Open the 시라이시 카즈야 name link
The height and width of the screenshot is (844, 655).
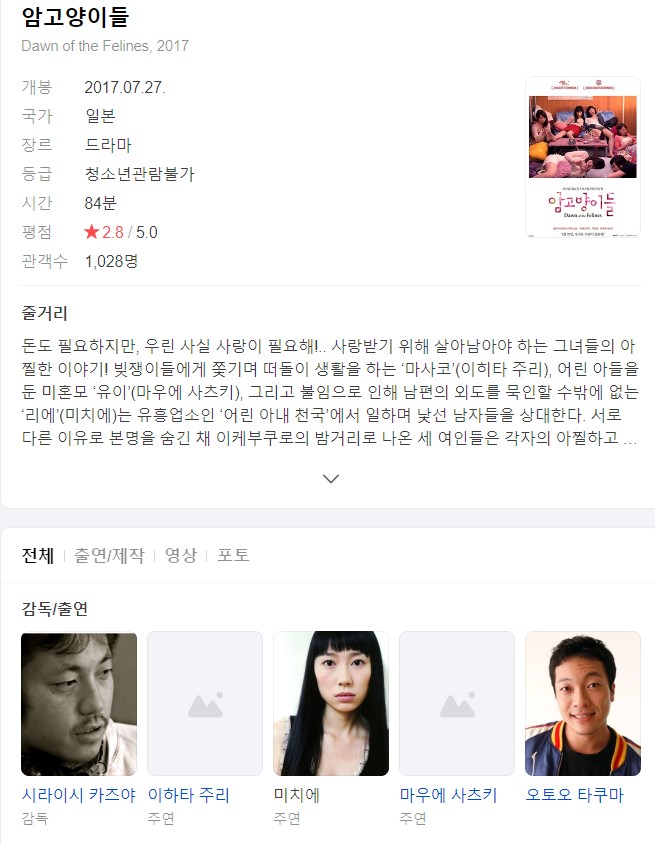pos(79,795)
